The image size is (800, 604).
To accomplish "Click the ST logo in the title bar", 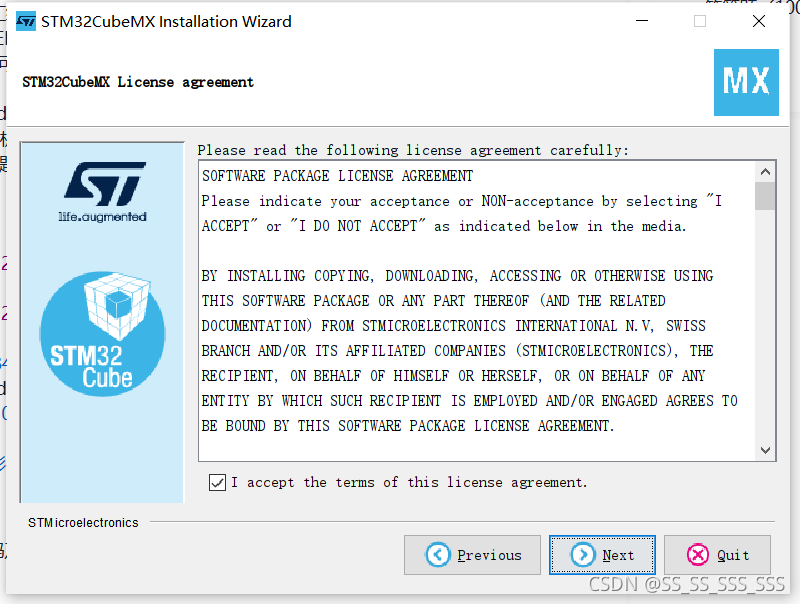I will [26, 21].
